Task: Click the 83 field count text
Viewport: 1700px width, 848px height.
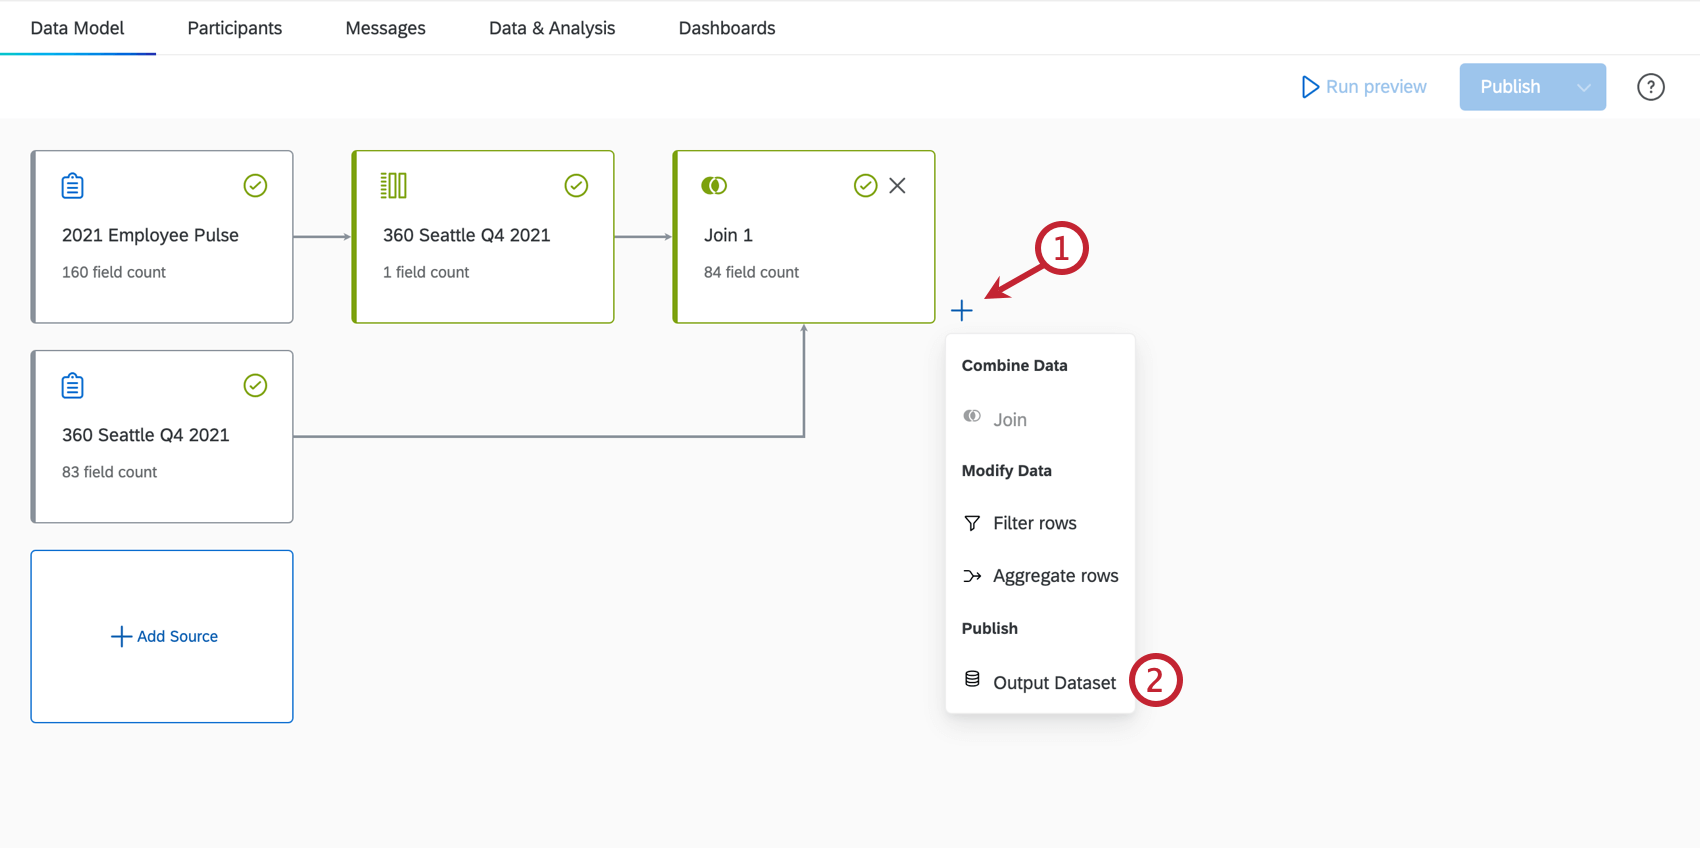Action: pos(110,472)
